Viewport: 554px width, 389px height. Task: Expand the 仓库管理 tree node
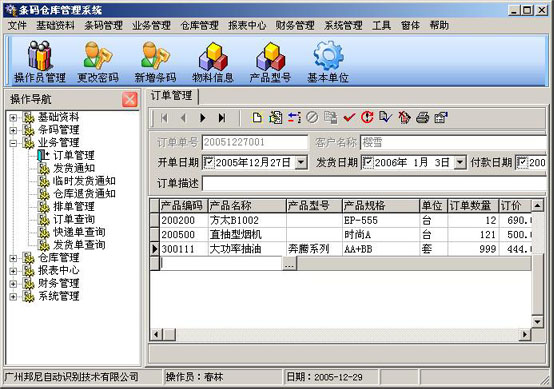click(13, 258)
